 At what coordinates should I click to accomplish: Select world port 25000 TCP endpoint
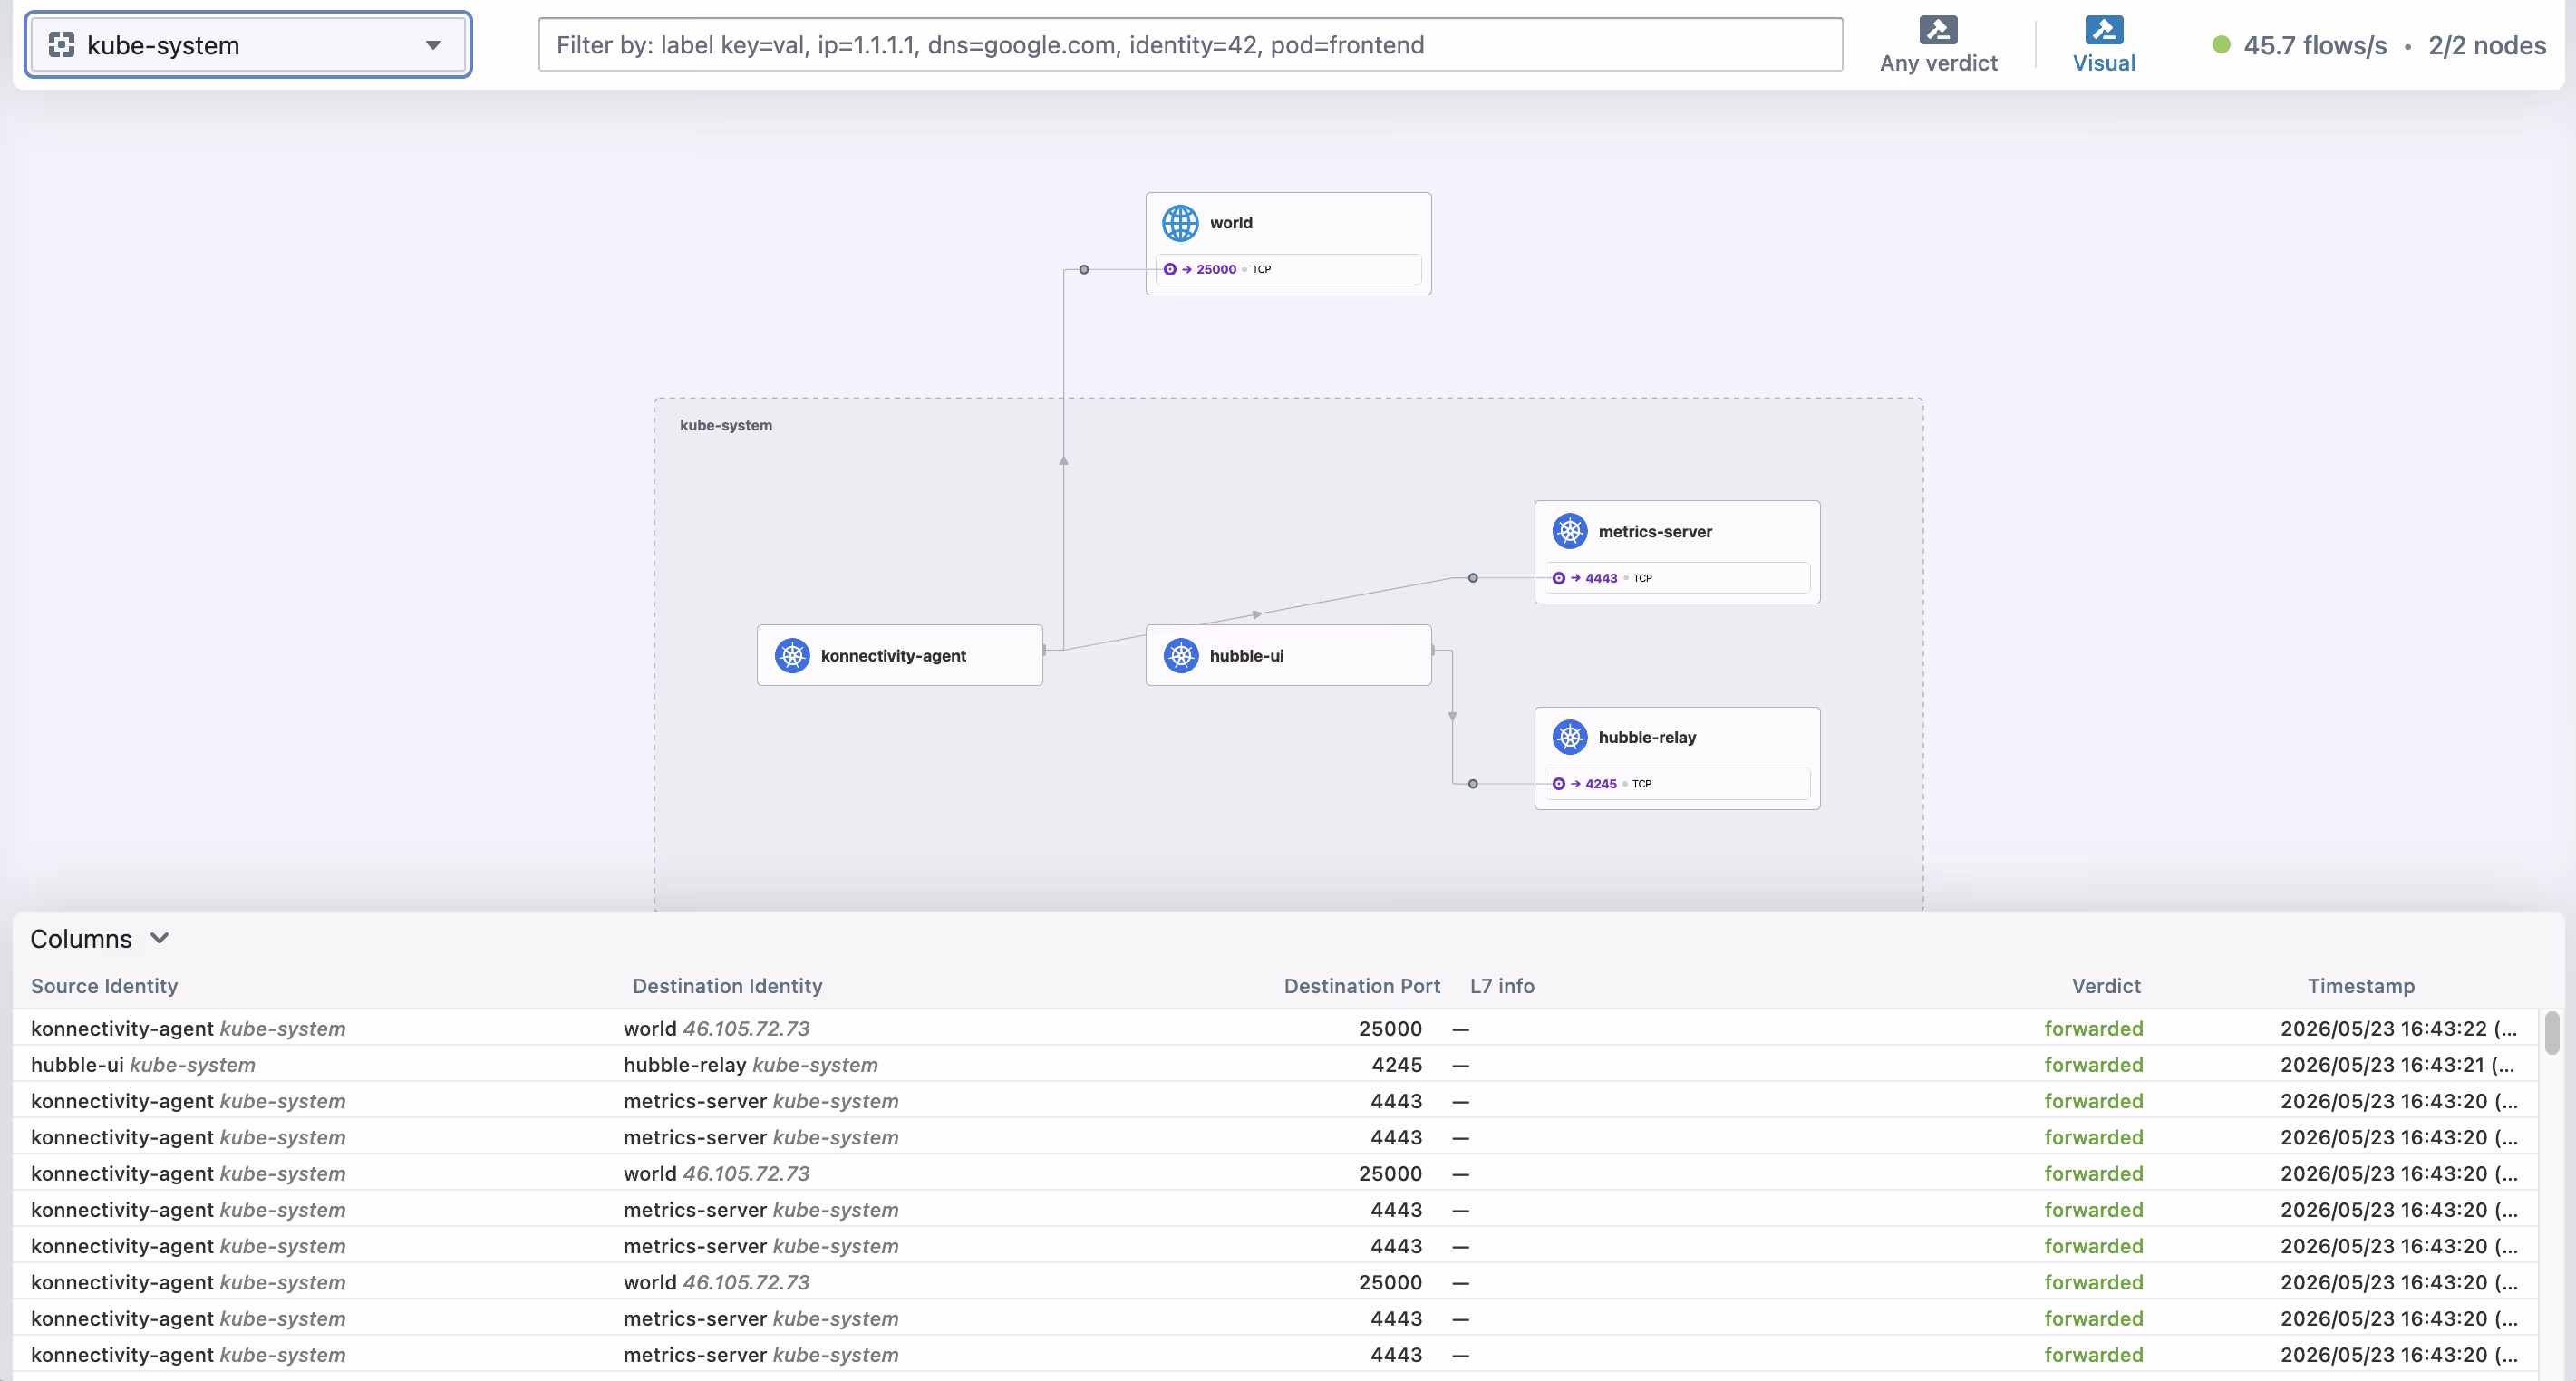click(1288, 269)
